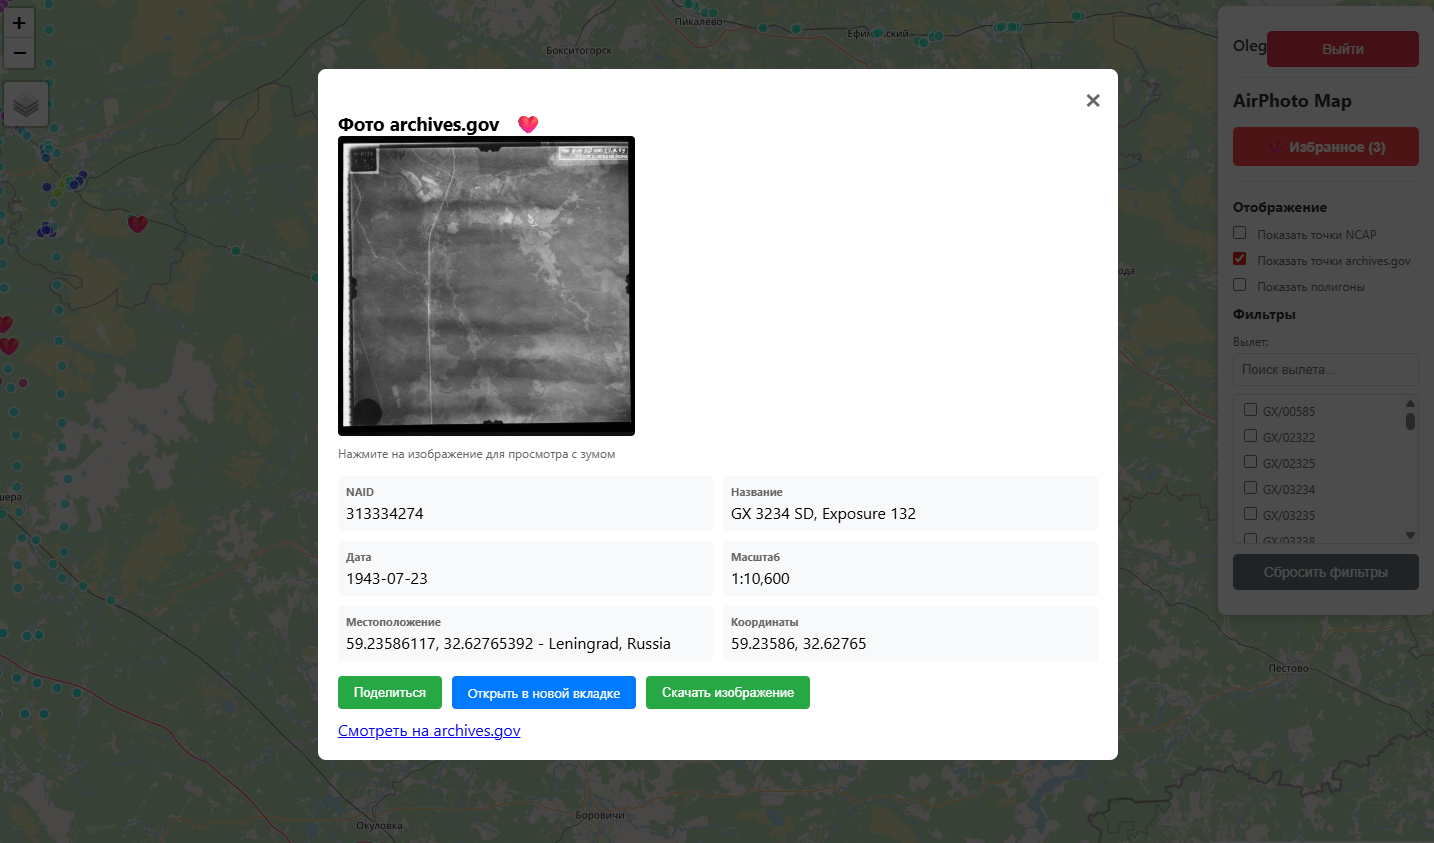Screen dimensions: 1434x843
Task: Close the photo details dialog
Action: tap(1092, 100)
